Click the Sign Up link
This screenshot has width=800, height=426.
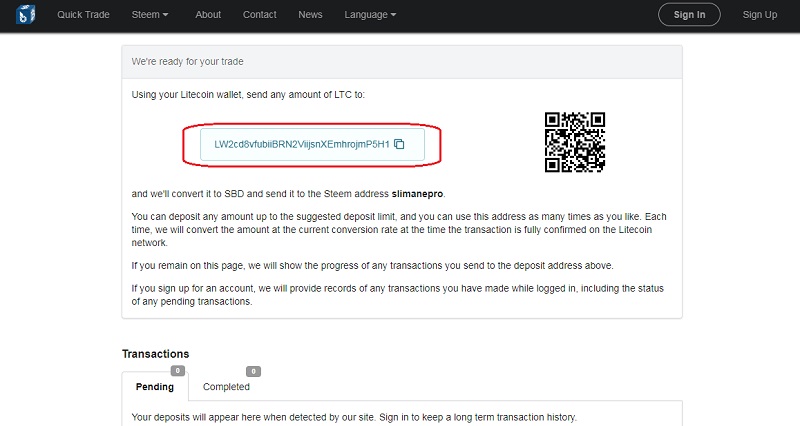pyautogui.click(x=760, y=15)
